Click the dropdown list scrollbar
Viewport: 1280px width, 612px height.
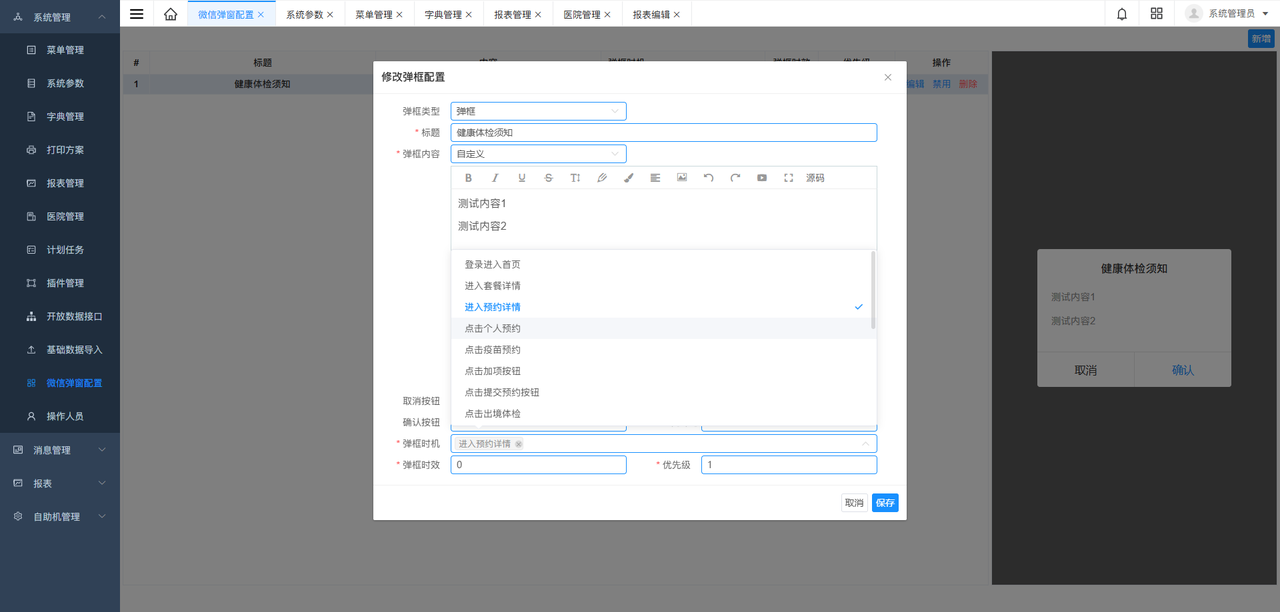point(873,290)
